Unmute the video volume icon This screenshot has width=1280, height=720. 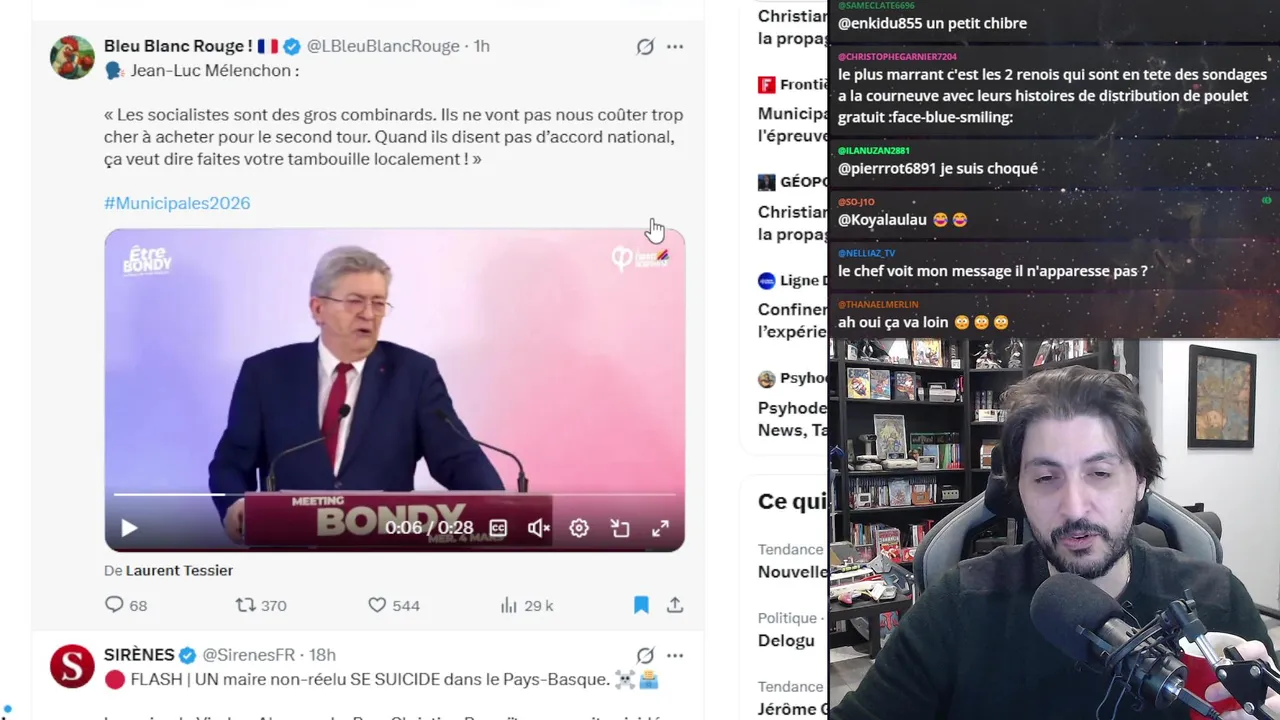pos(539,528)
